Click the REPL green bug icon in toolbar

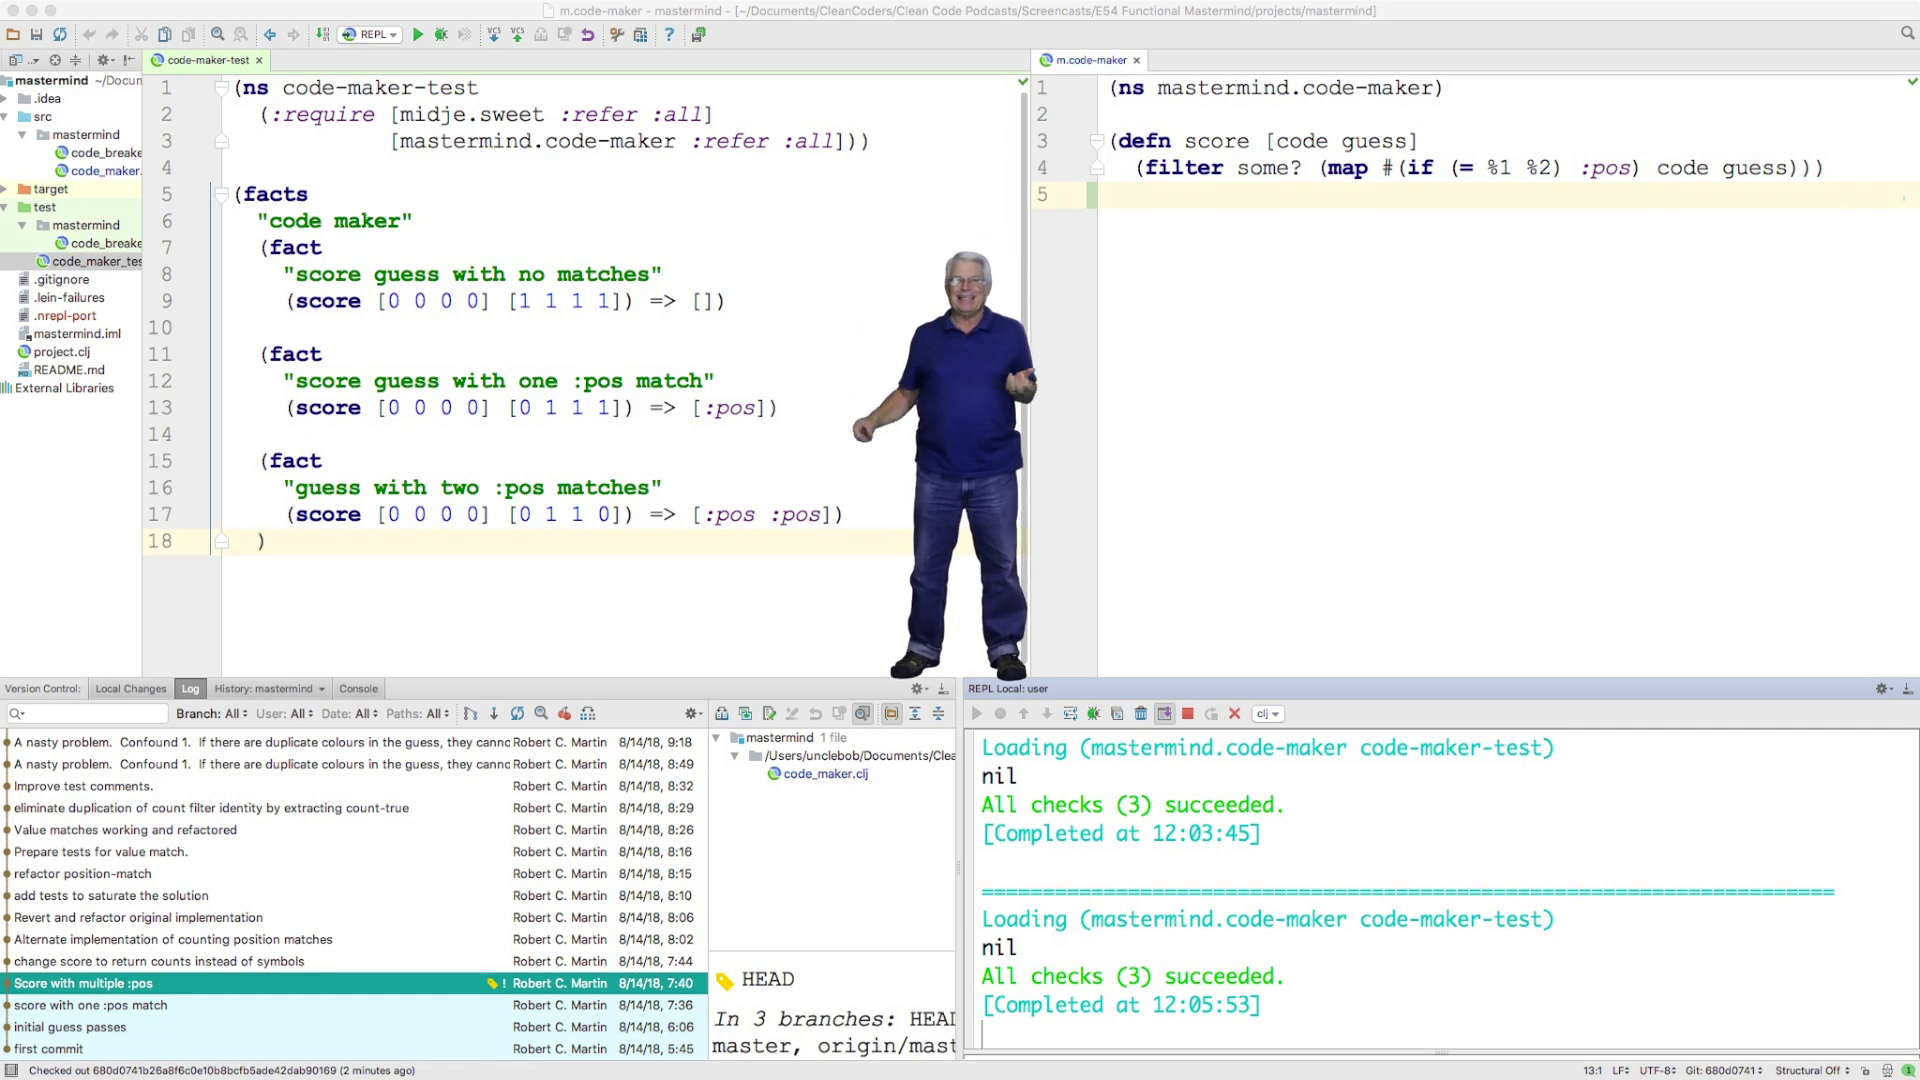click(1093, 714)
